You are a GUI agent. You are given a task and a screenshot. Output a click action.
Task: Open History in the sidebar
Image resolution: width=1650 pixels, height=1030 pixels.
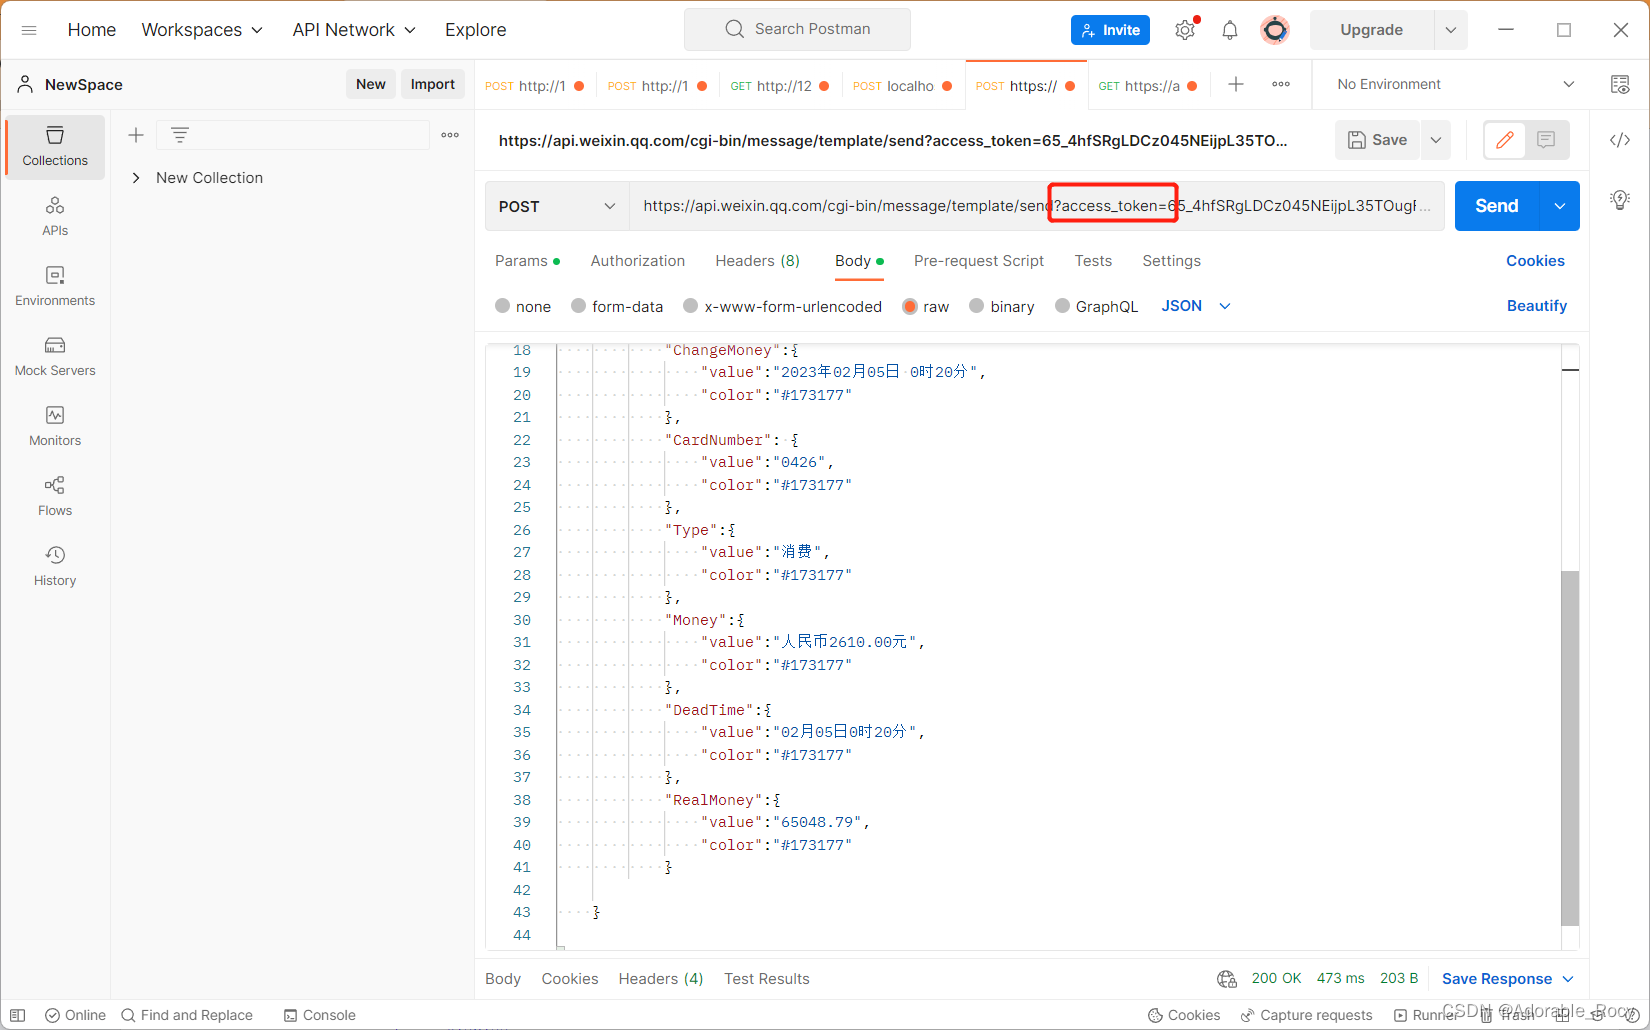coord(55,567)
